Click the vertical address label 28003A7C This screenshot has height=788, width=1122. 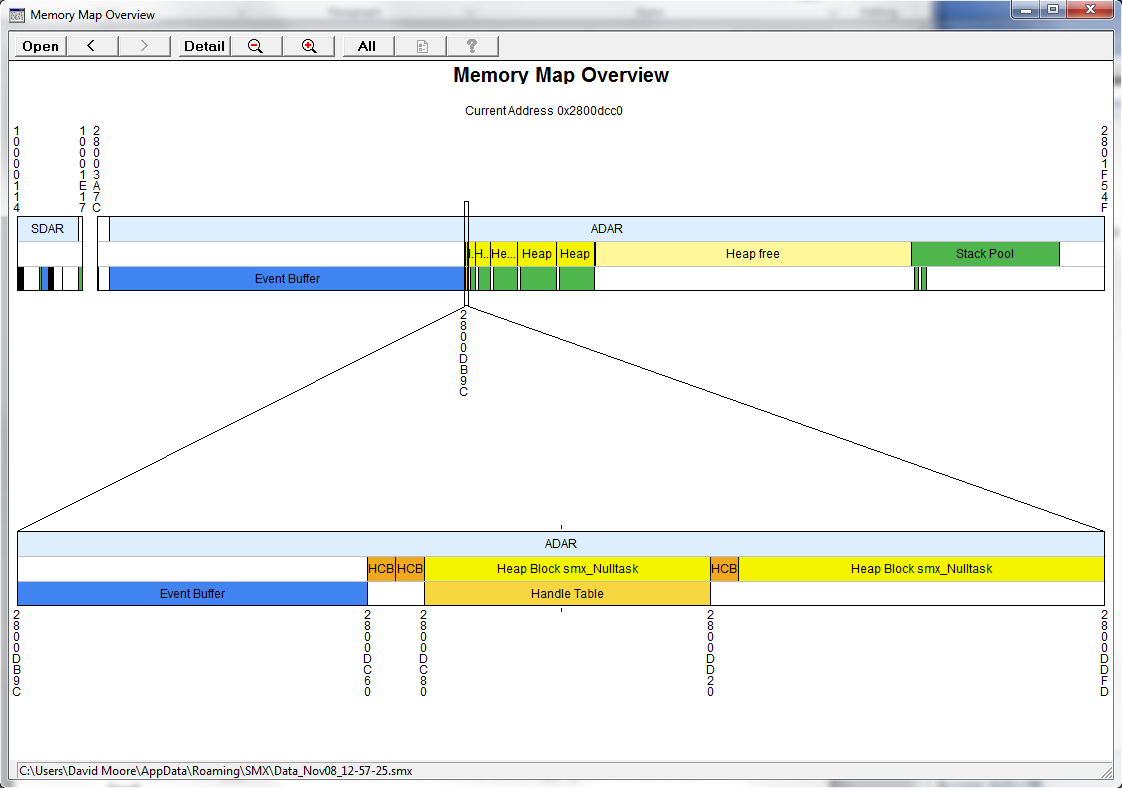(x=97, y=170)
